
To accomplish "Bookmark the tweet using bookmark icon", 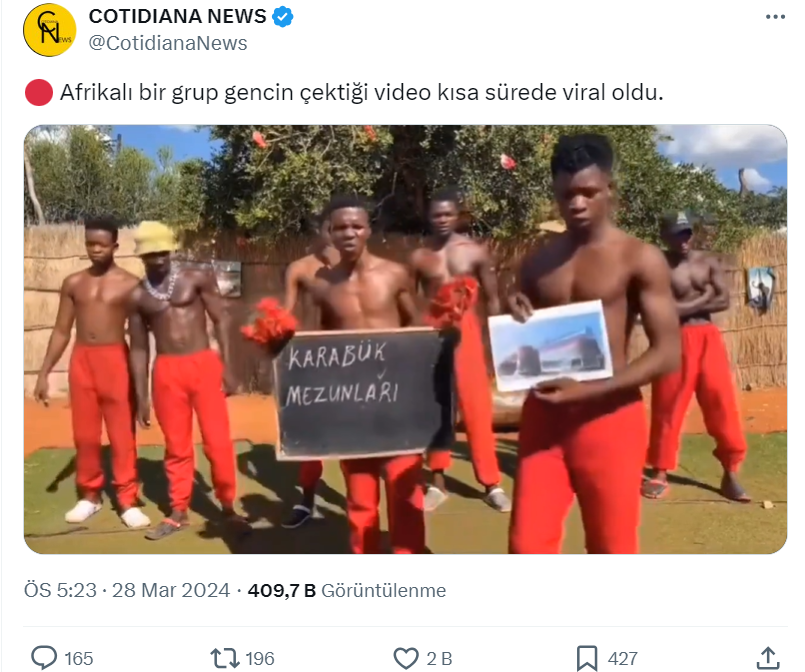I will click(587, 658).
